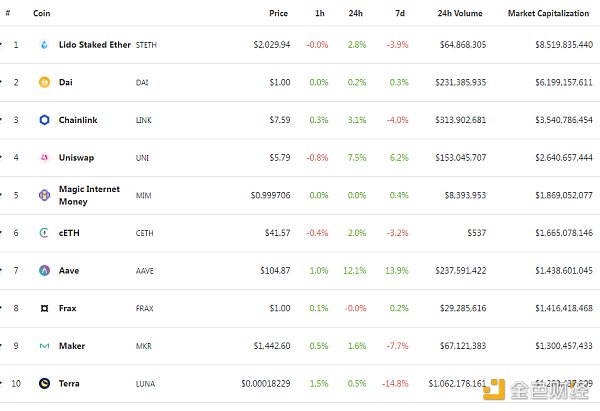
Task: Click the Chainlink hexagon logo
Action: click(44, 120)
